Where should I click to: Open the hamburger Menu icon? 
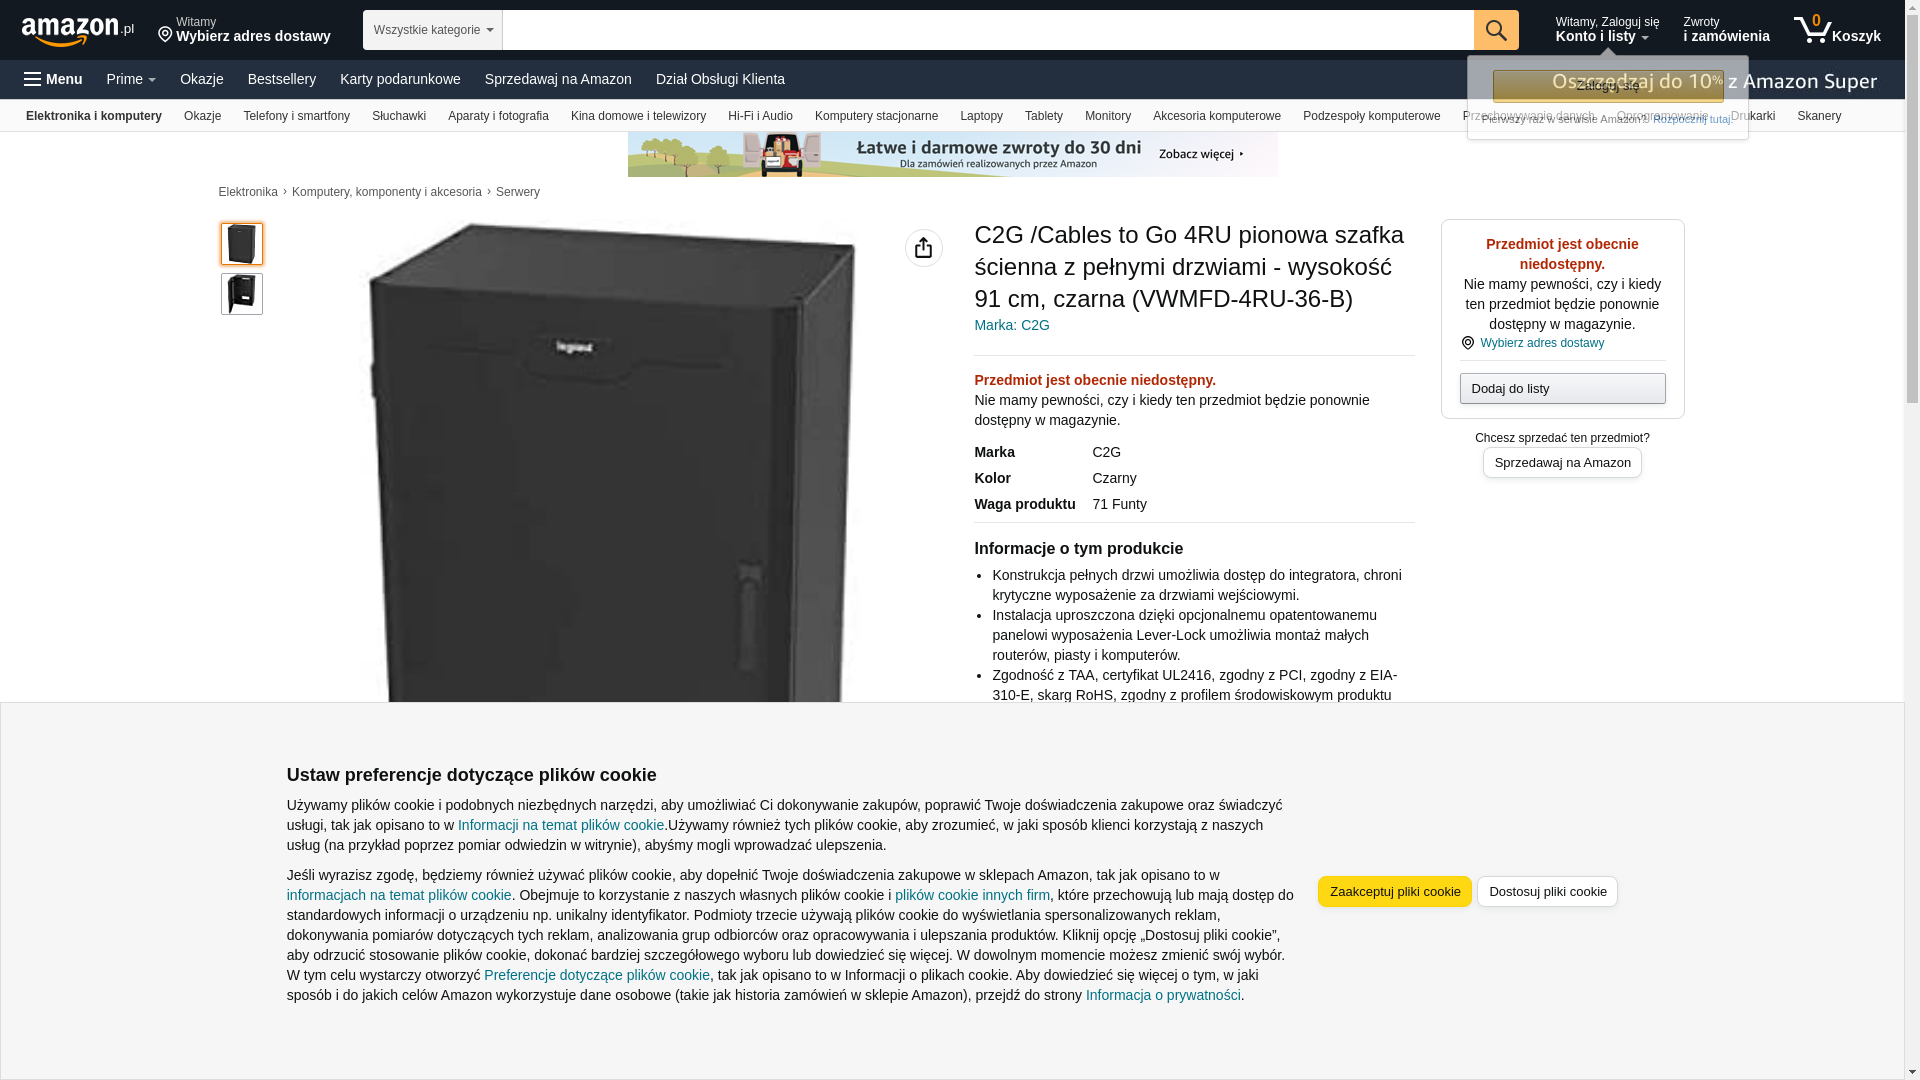53,79
